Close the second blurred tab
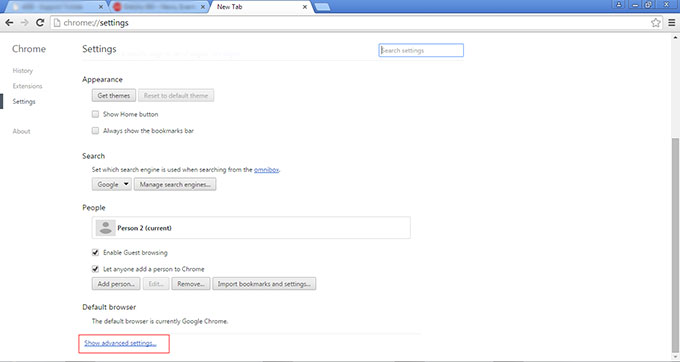This screenshot has width=680, height=362. click(203, 7)
